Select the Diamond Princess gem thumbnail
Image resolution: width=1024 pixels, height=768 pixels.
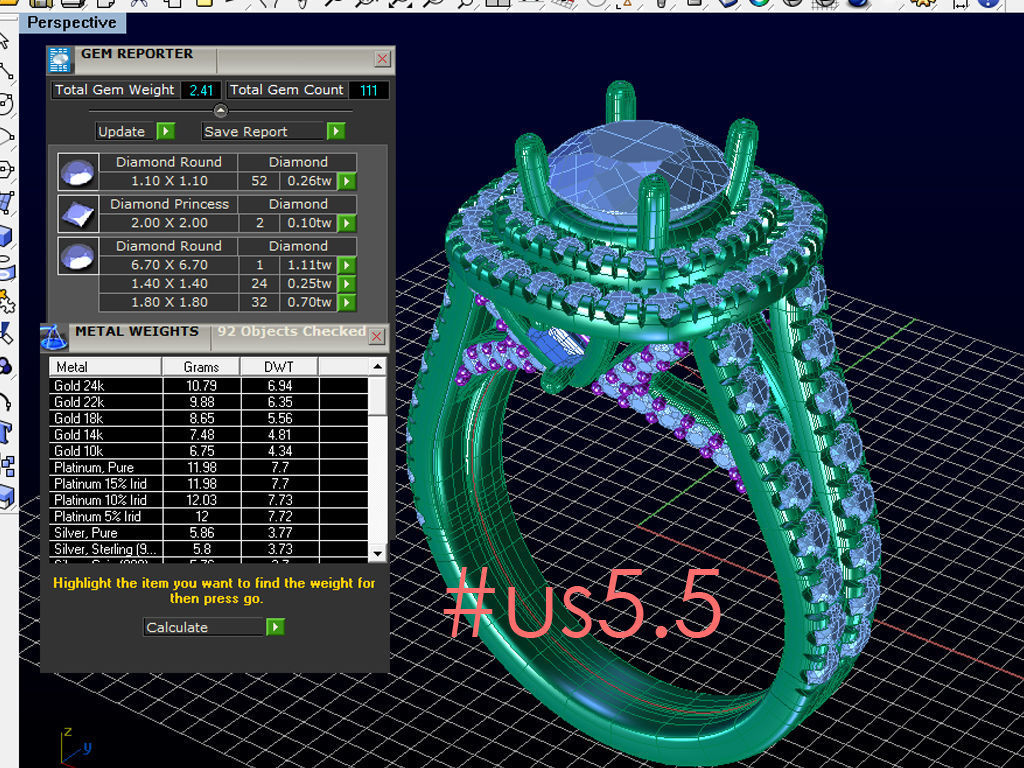[78, 214]
